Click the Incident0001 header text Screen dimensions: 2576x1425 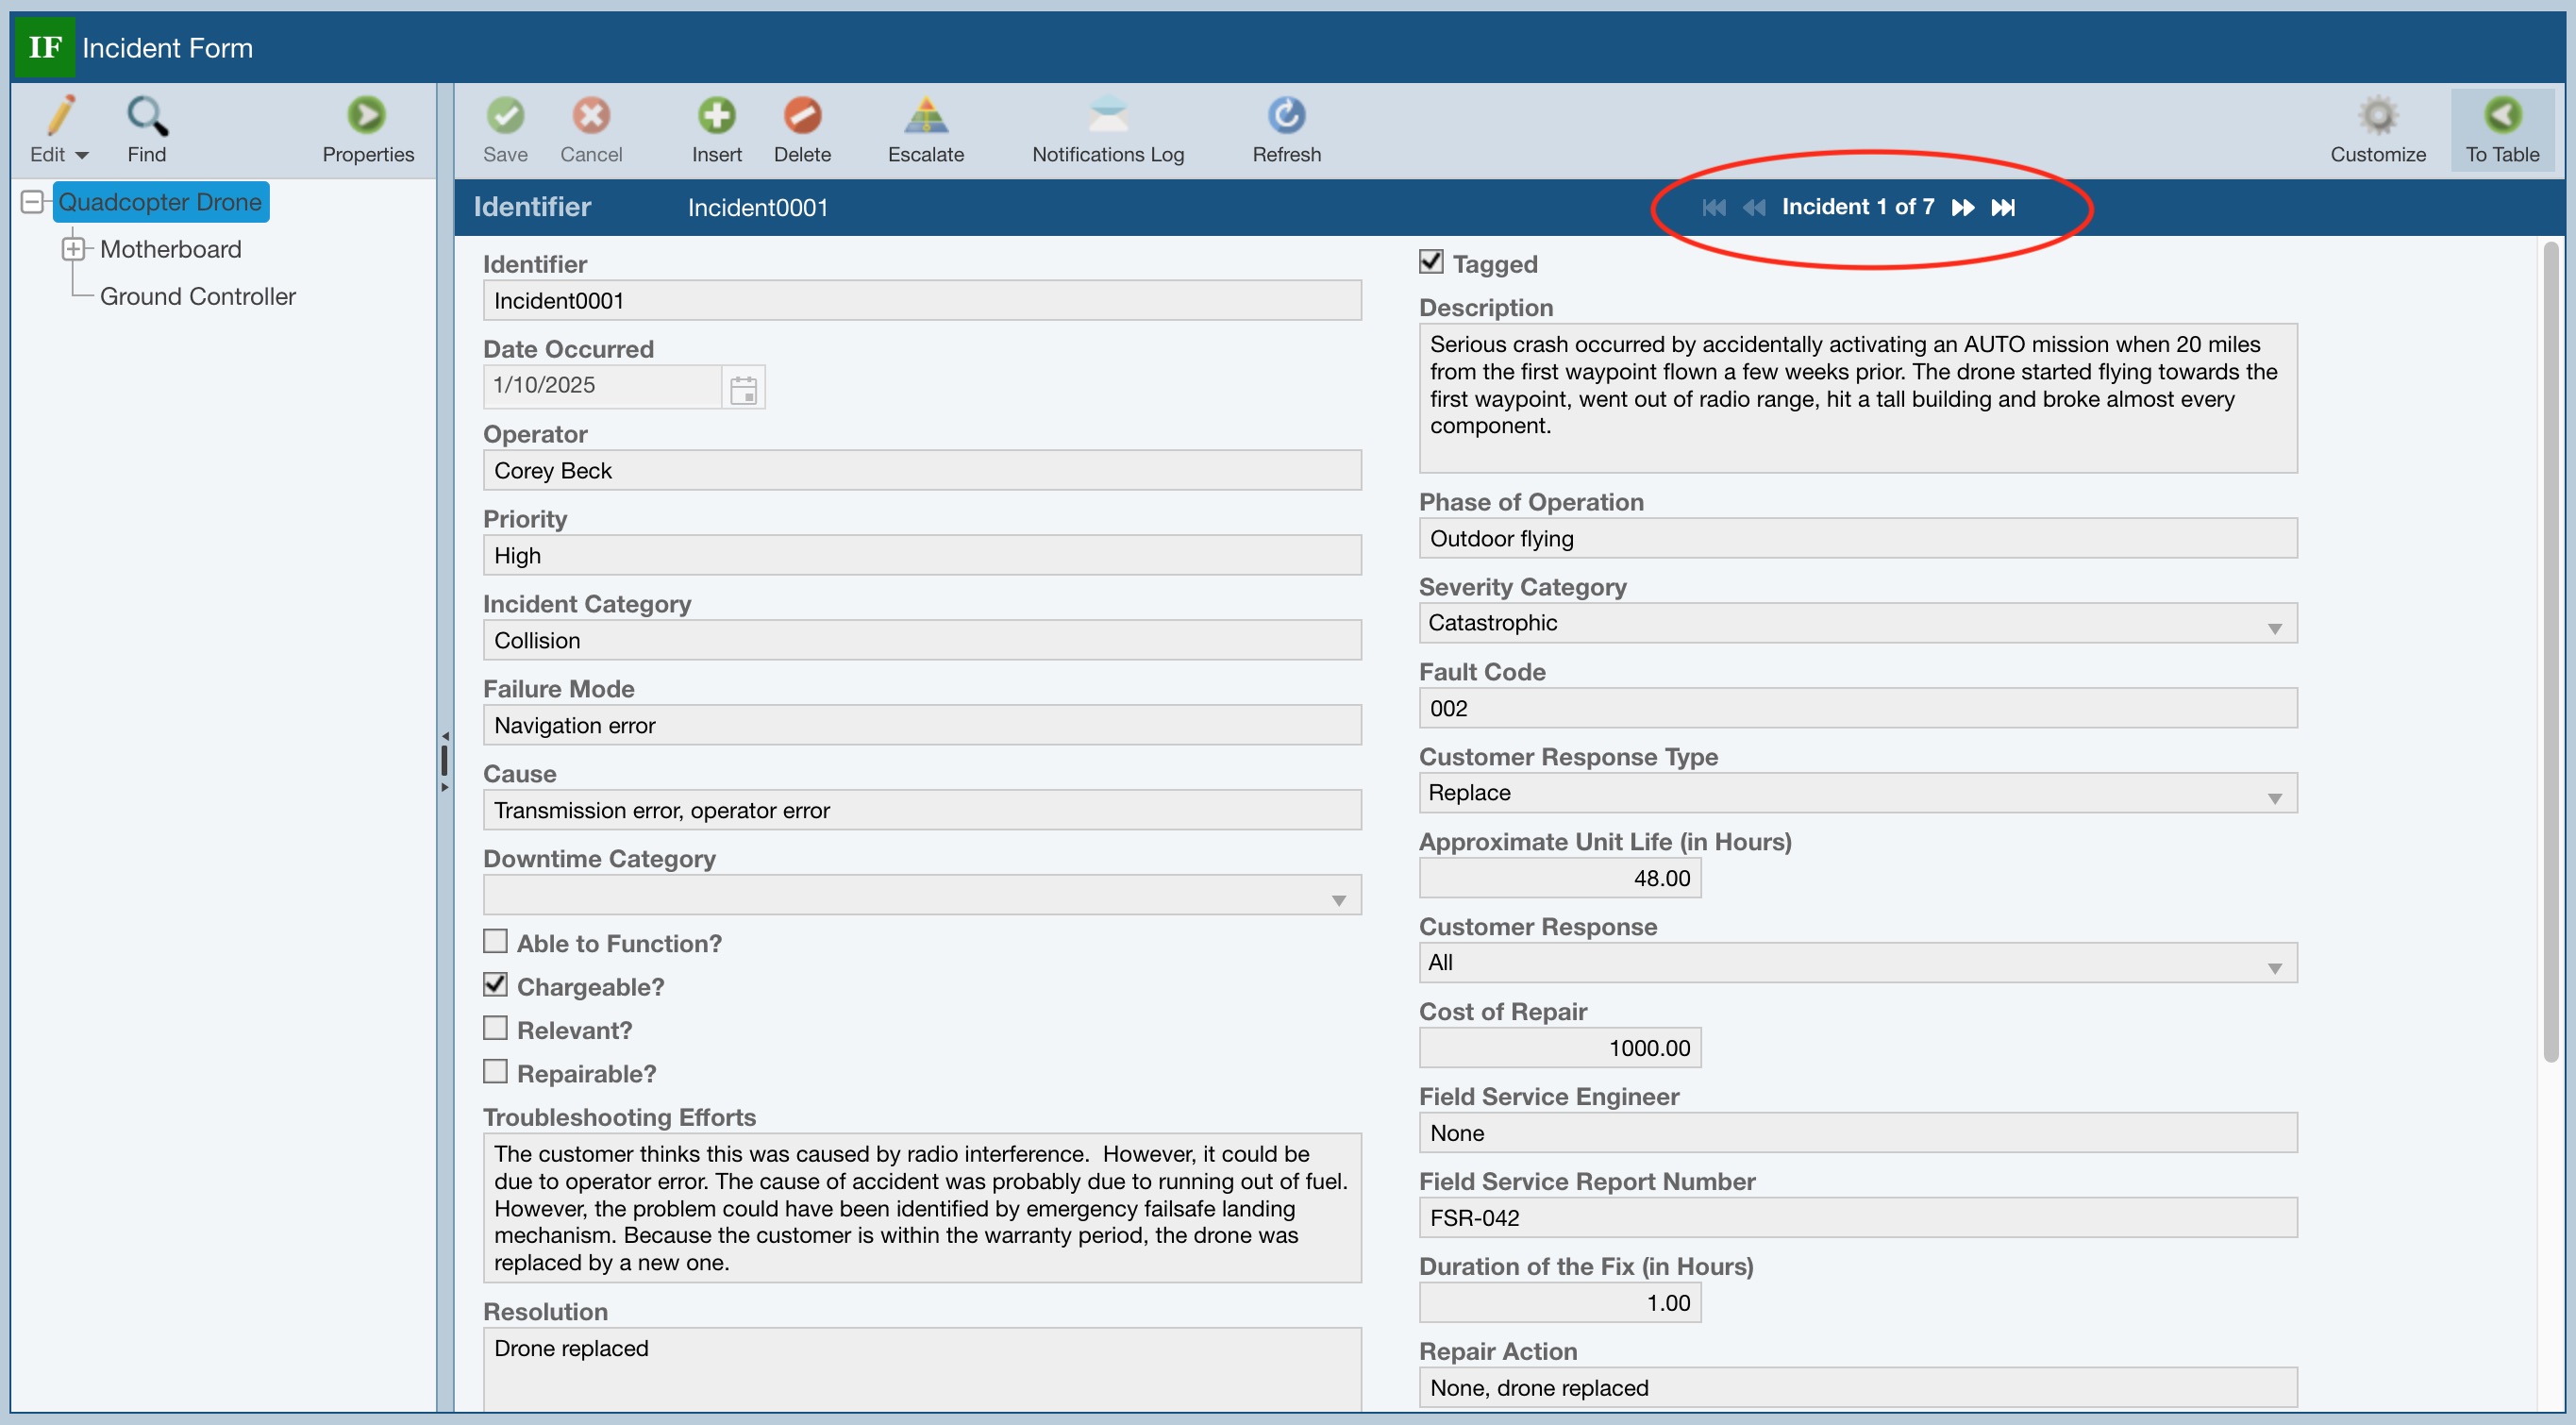tap(757, 208)
